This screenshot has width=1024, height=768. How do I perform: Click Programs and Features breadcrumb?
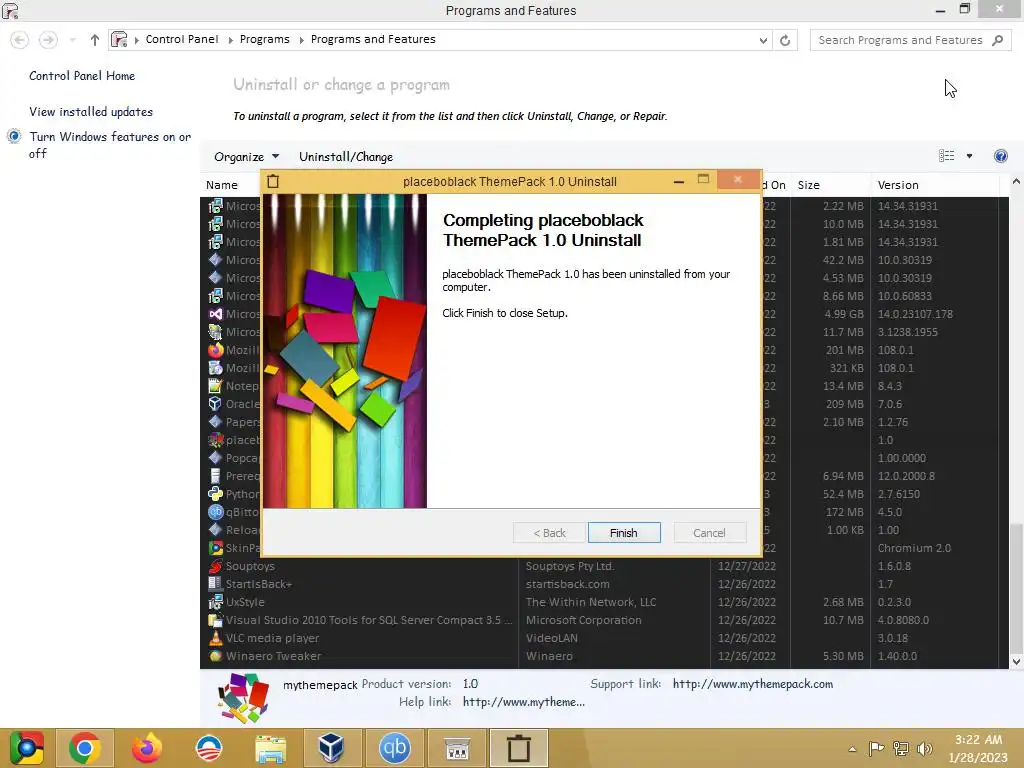point(373,39)
